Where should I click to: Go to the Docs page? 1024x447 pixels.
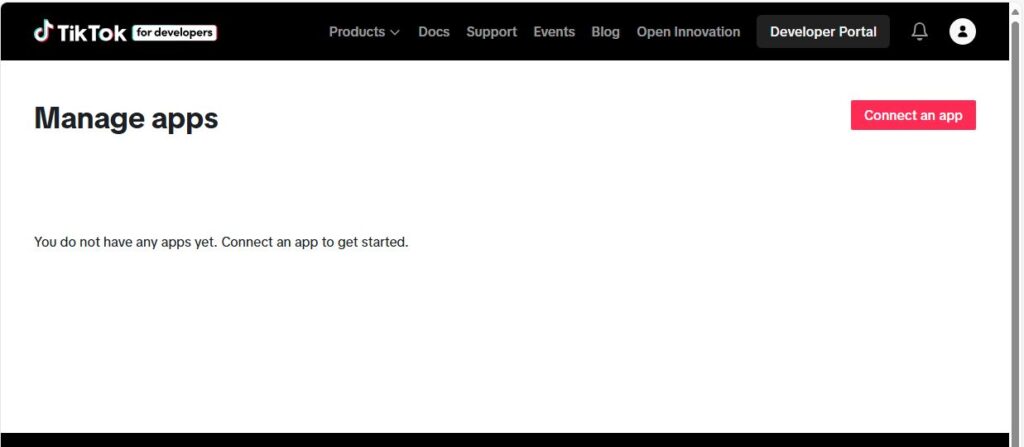tap(434, 32)
